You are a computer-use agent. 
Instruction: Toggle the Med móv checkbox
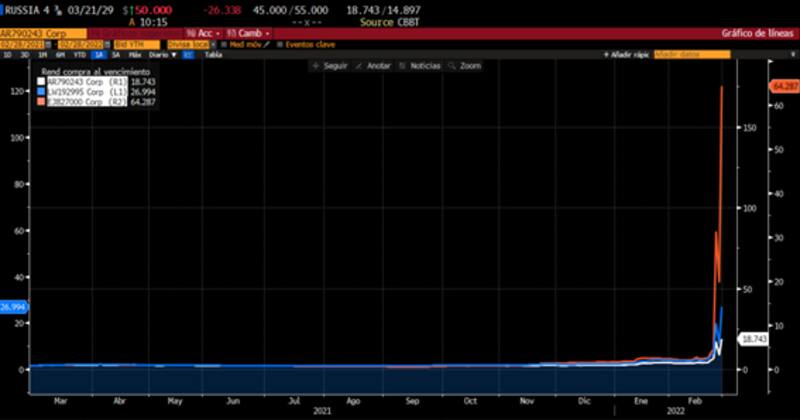[x=225, y=44]
